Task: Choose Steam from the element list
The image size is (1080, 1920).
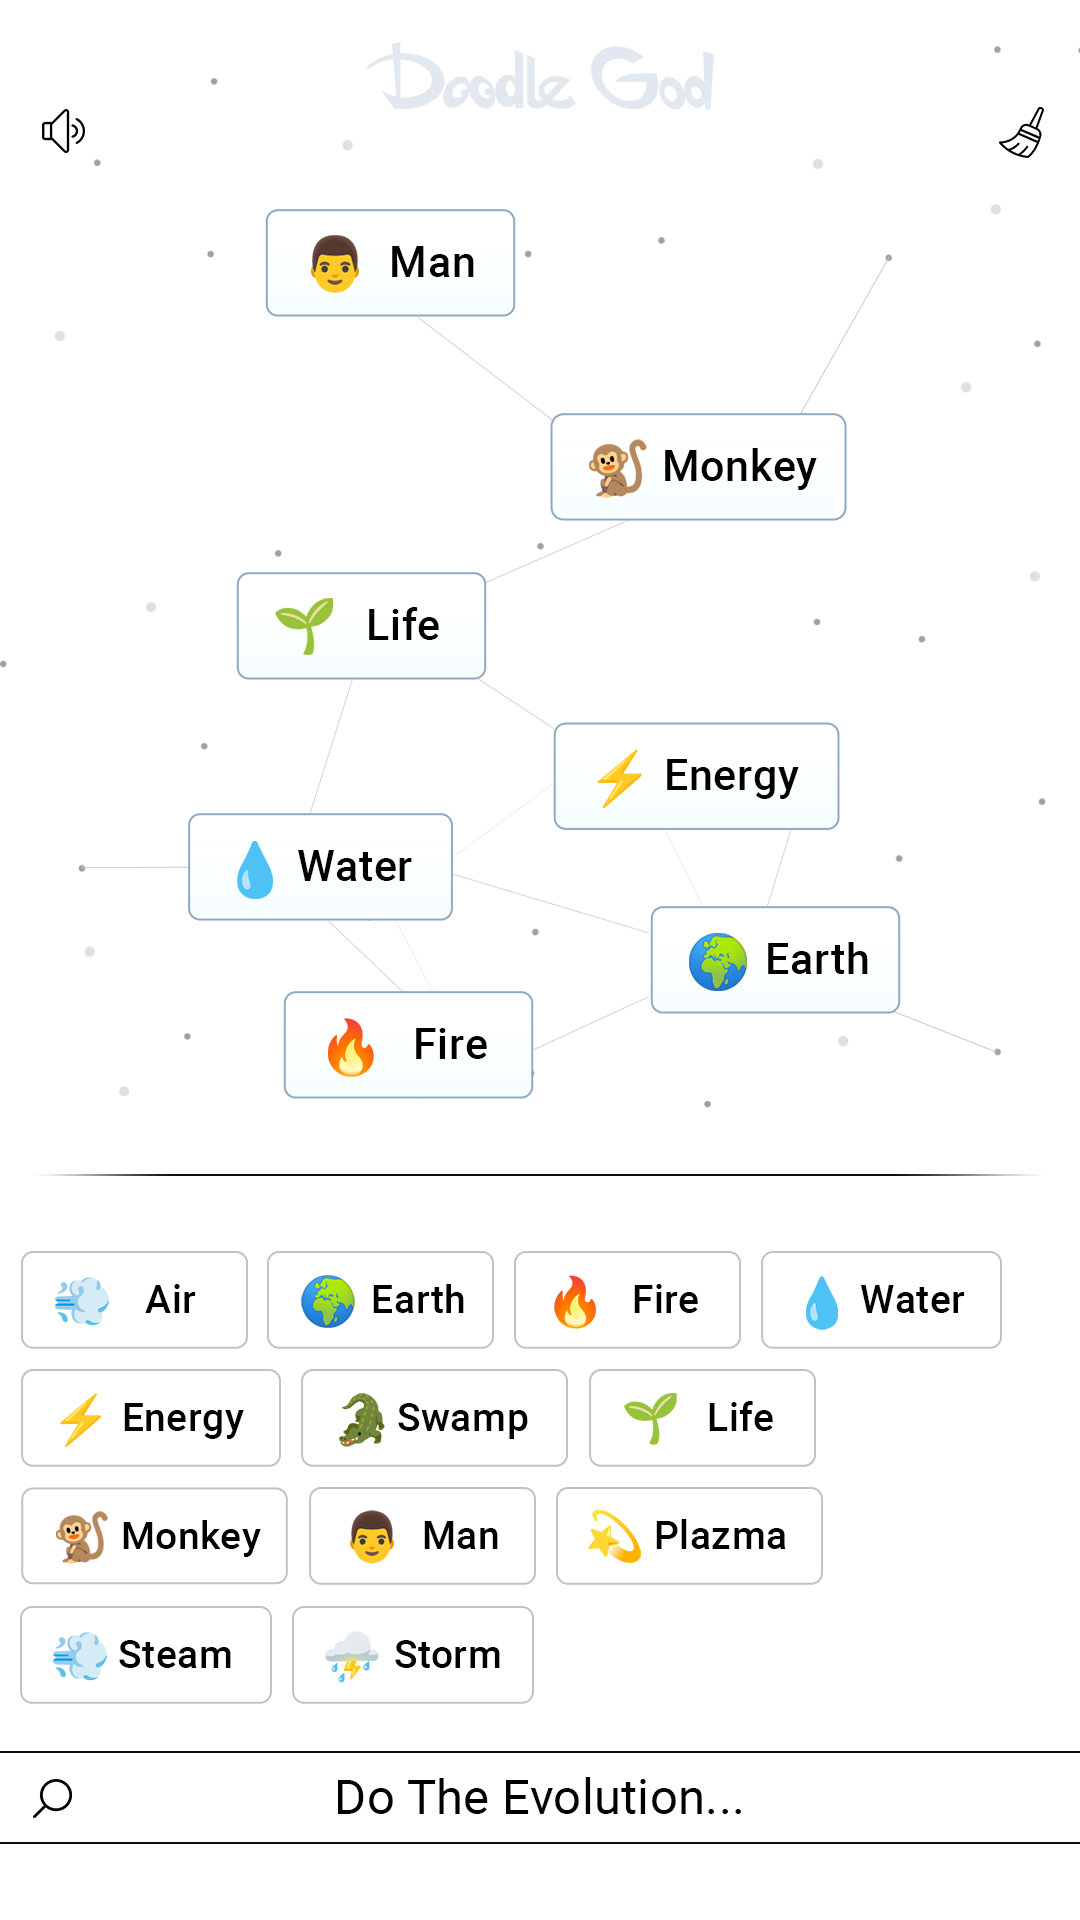Action: point(146,1655)
